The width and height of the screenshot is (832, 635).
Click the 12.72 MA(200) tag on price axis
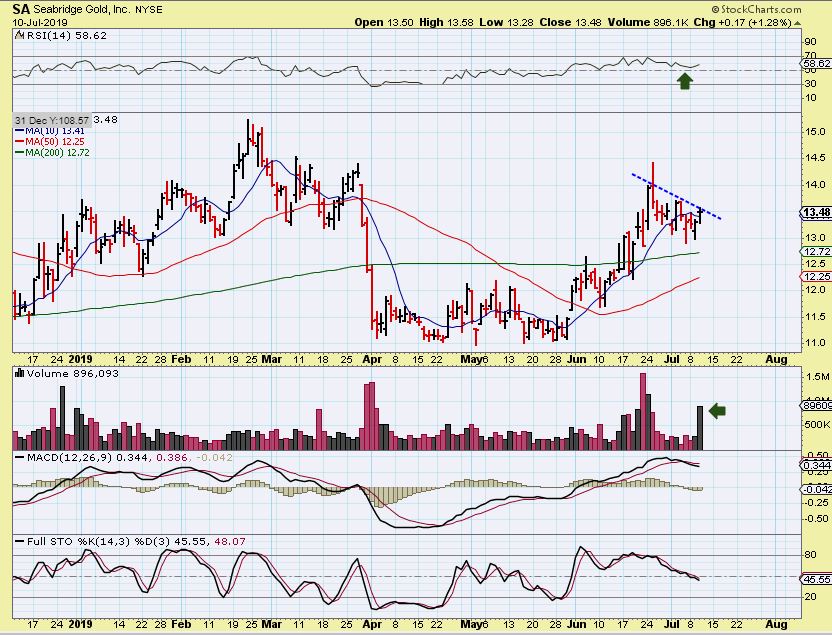coord(816,251)
